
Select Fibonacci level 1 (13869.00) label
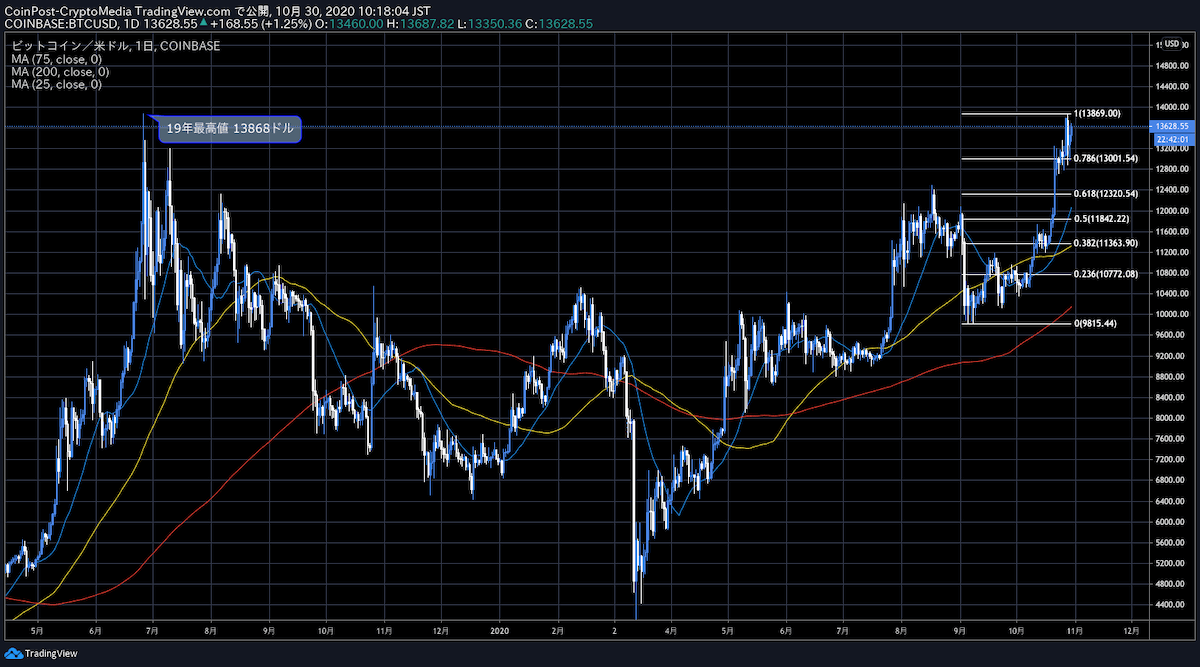(1096, 114)
